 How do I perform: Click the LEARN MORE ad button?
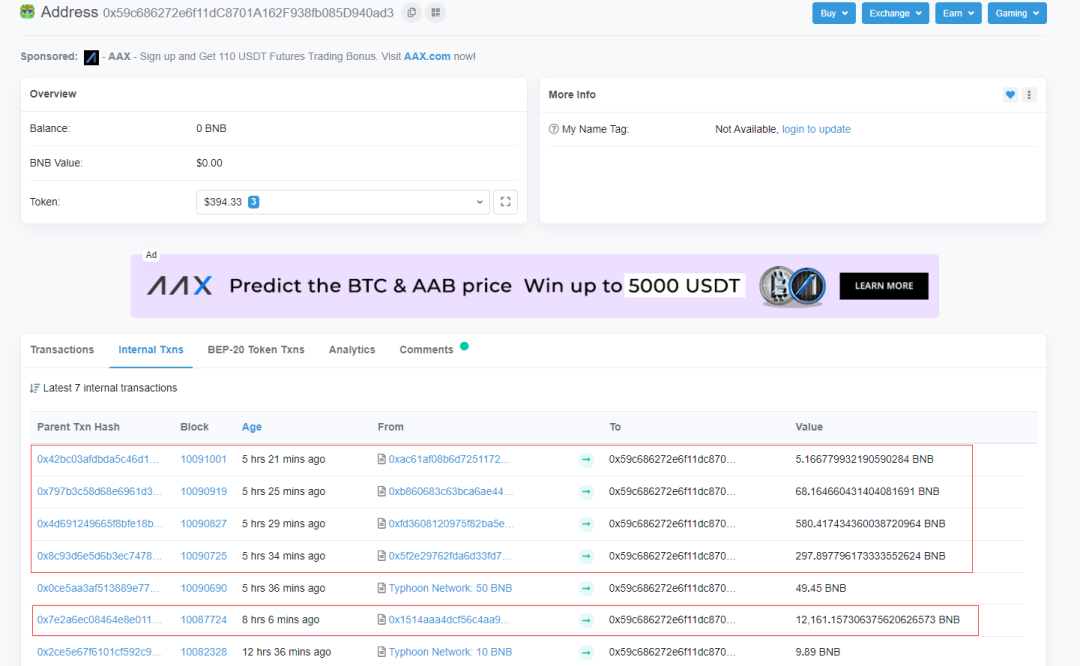coord(884,286)
